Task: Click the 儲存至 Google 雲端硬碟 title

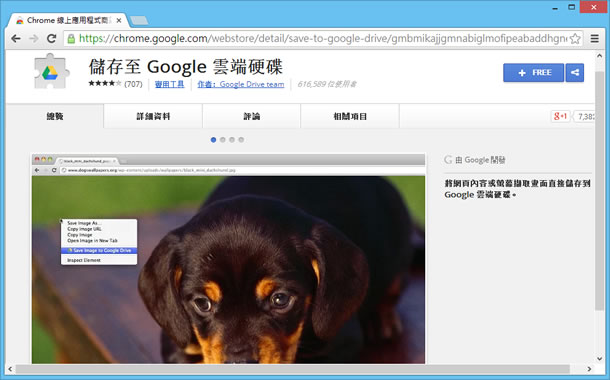Action: 186,67
